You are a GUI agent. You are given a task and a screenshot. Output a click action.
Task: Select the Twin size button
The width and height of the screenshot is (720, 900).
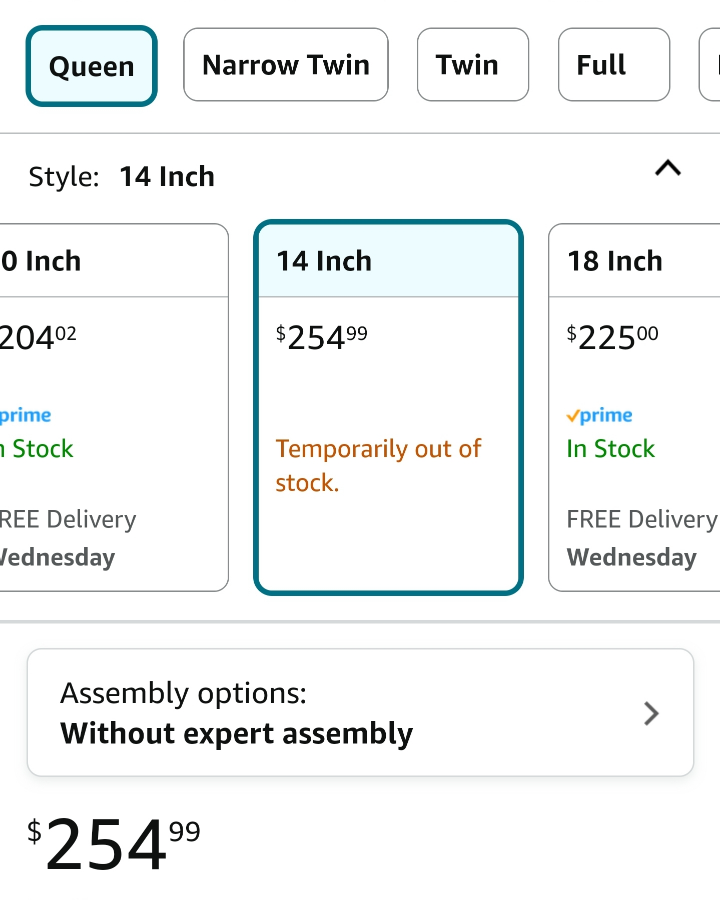click(473, 64)
